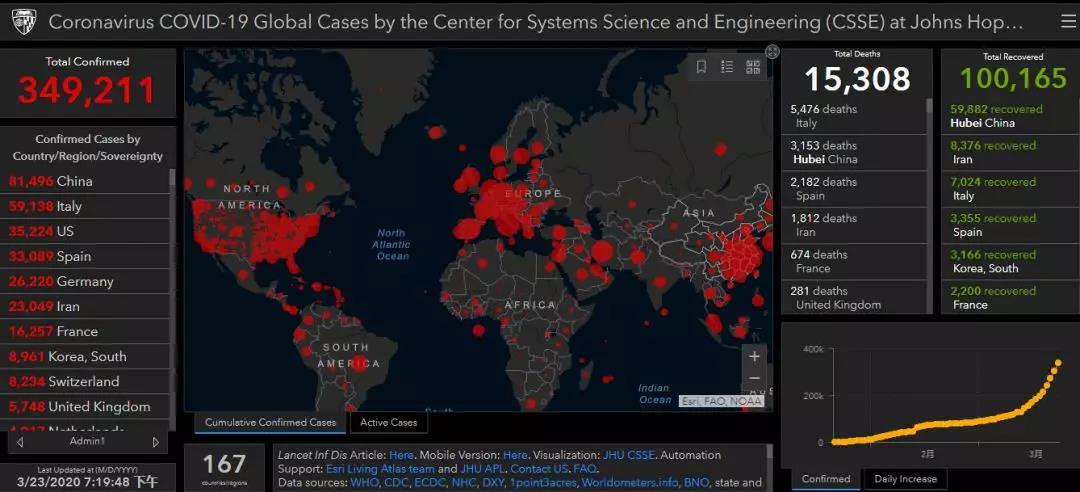Select Cumulative Confirmed Cases tab
1080x492 pixels.
(270, 423)
